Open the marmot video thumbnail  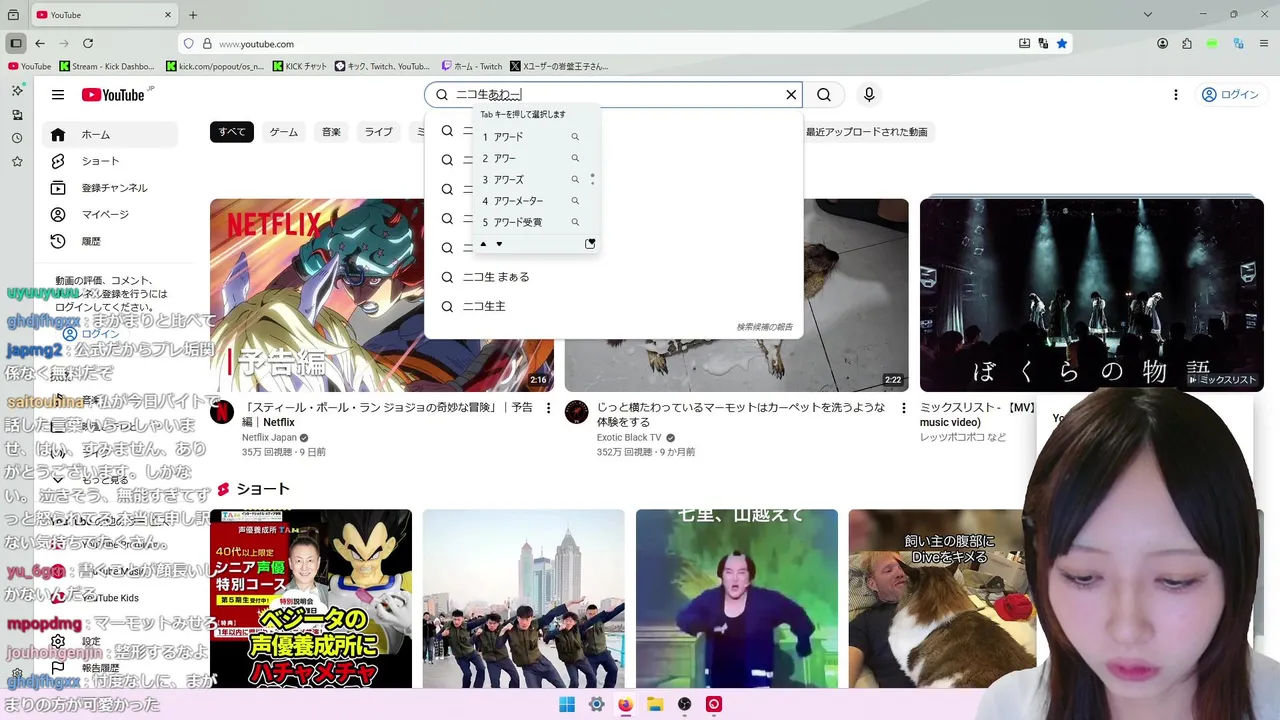(x=736, y=295)
